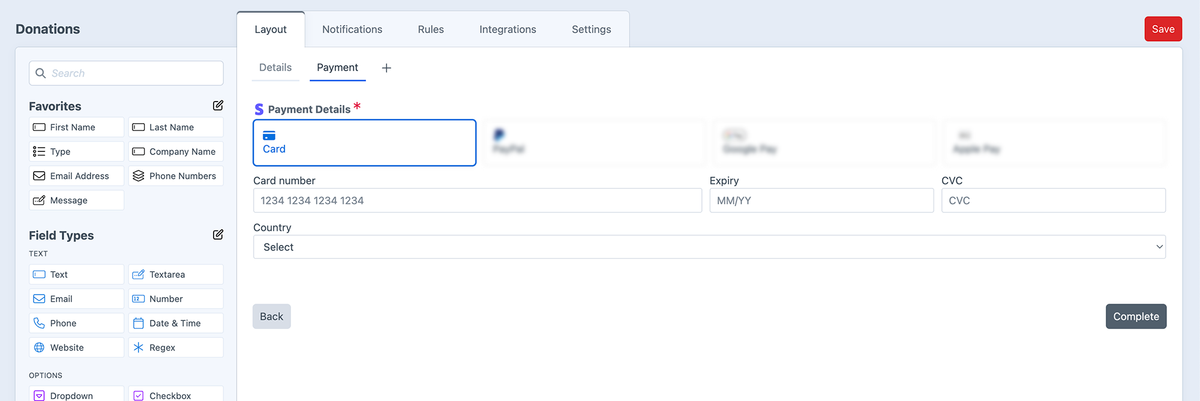Screen dimensions: 1200x401
Task: Add an Email field type
Action: pos(77,299)
